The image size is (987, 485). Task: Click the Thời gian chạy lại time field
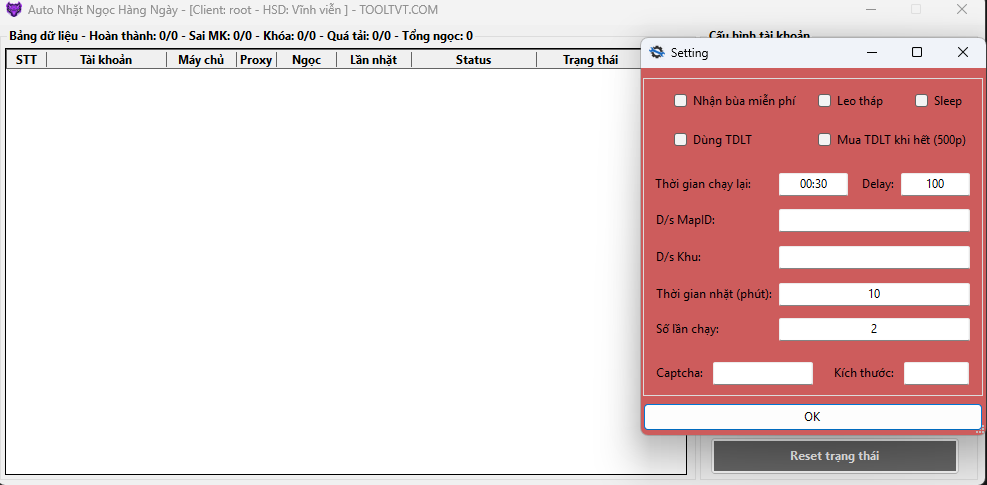813,184
